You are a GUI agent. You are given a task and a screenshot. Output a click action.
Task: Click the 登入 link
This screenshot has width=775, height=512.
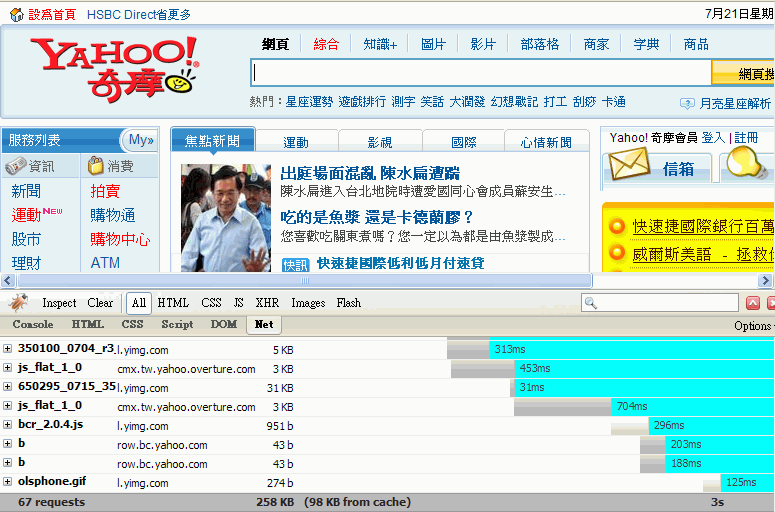coord(713,137)
